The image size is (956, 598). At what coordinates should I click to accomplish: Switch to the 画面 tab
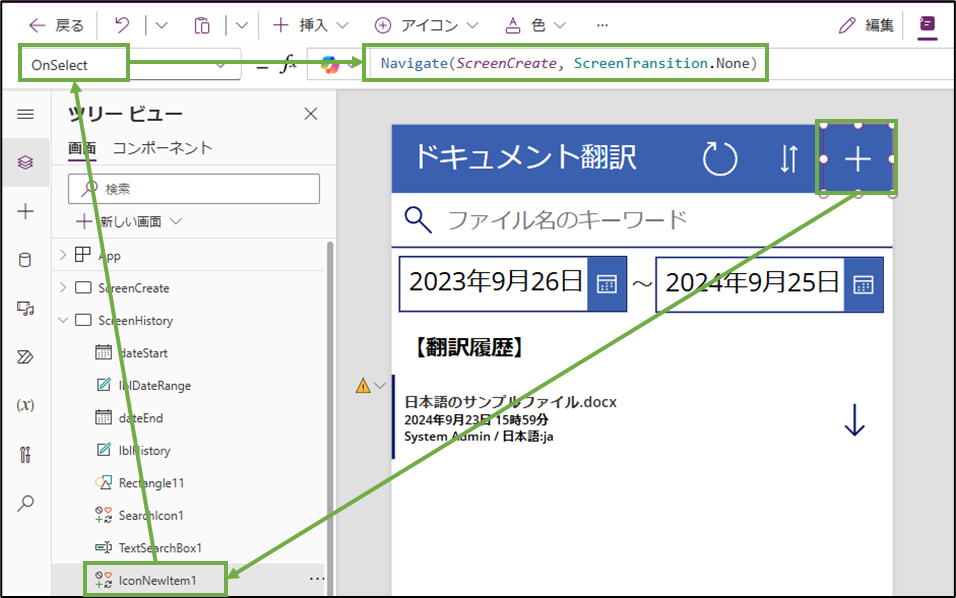82,148
